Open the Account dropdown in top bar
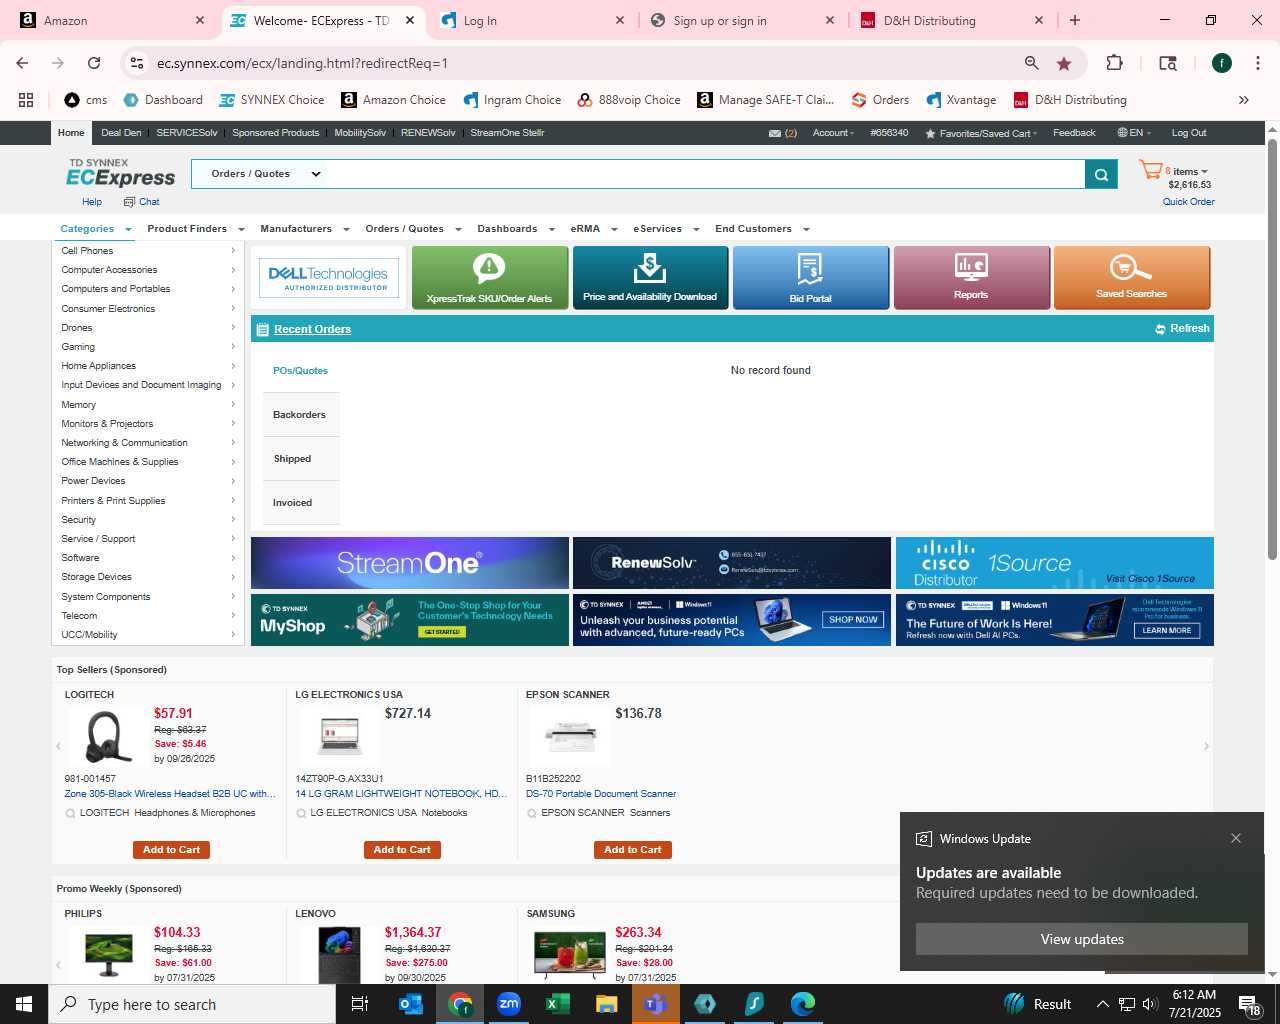1280x1024 pixels. click(833, 133)
